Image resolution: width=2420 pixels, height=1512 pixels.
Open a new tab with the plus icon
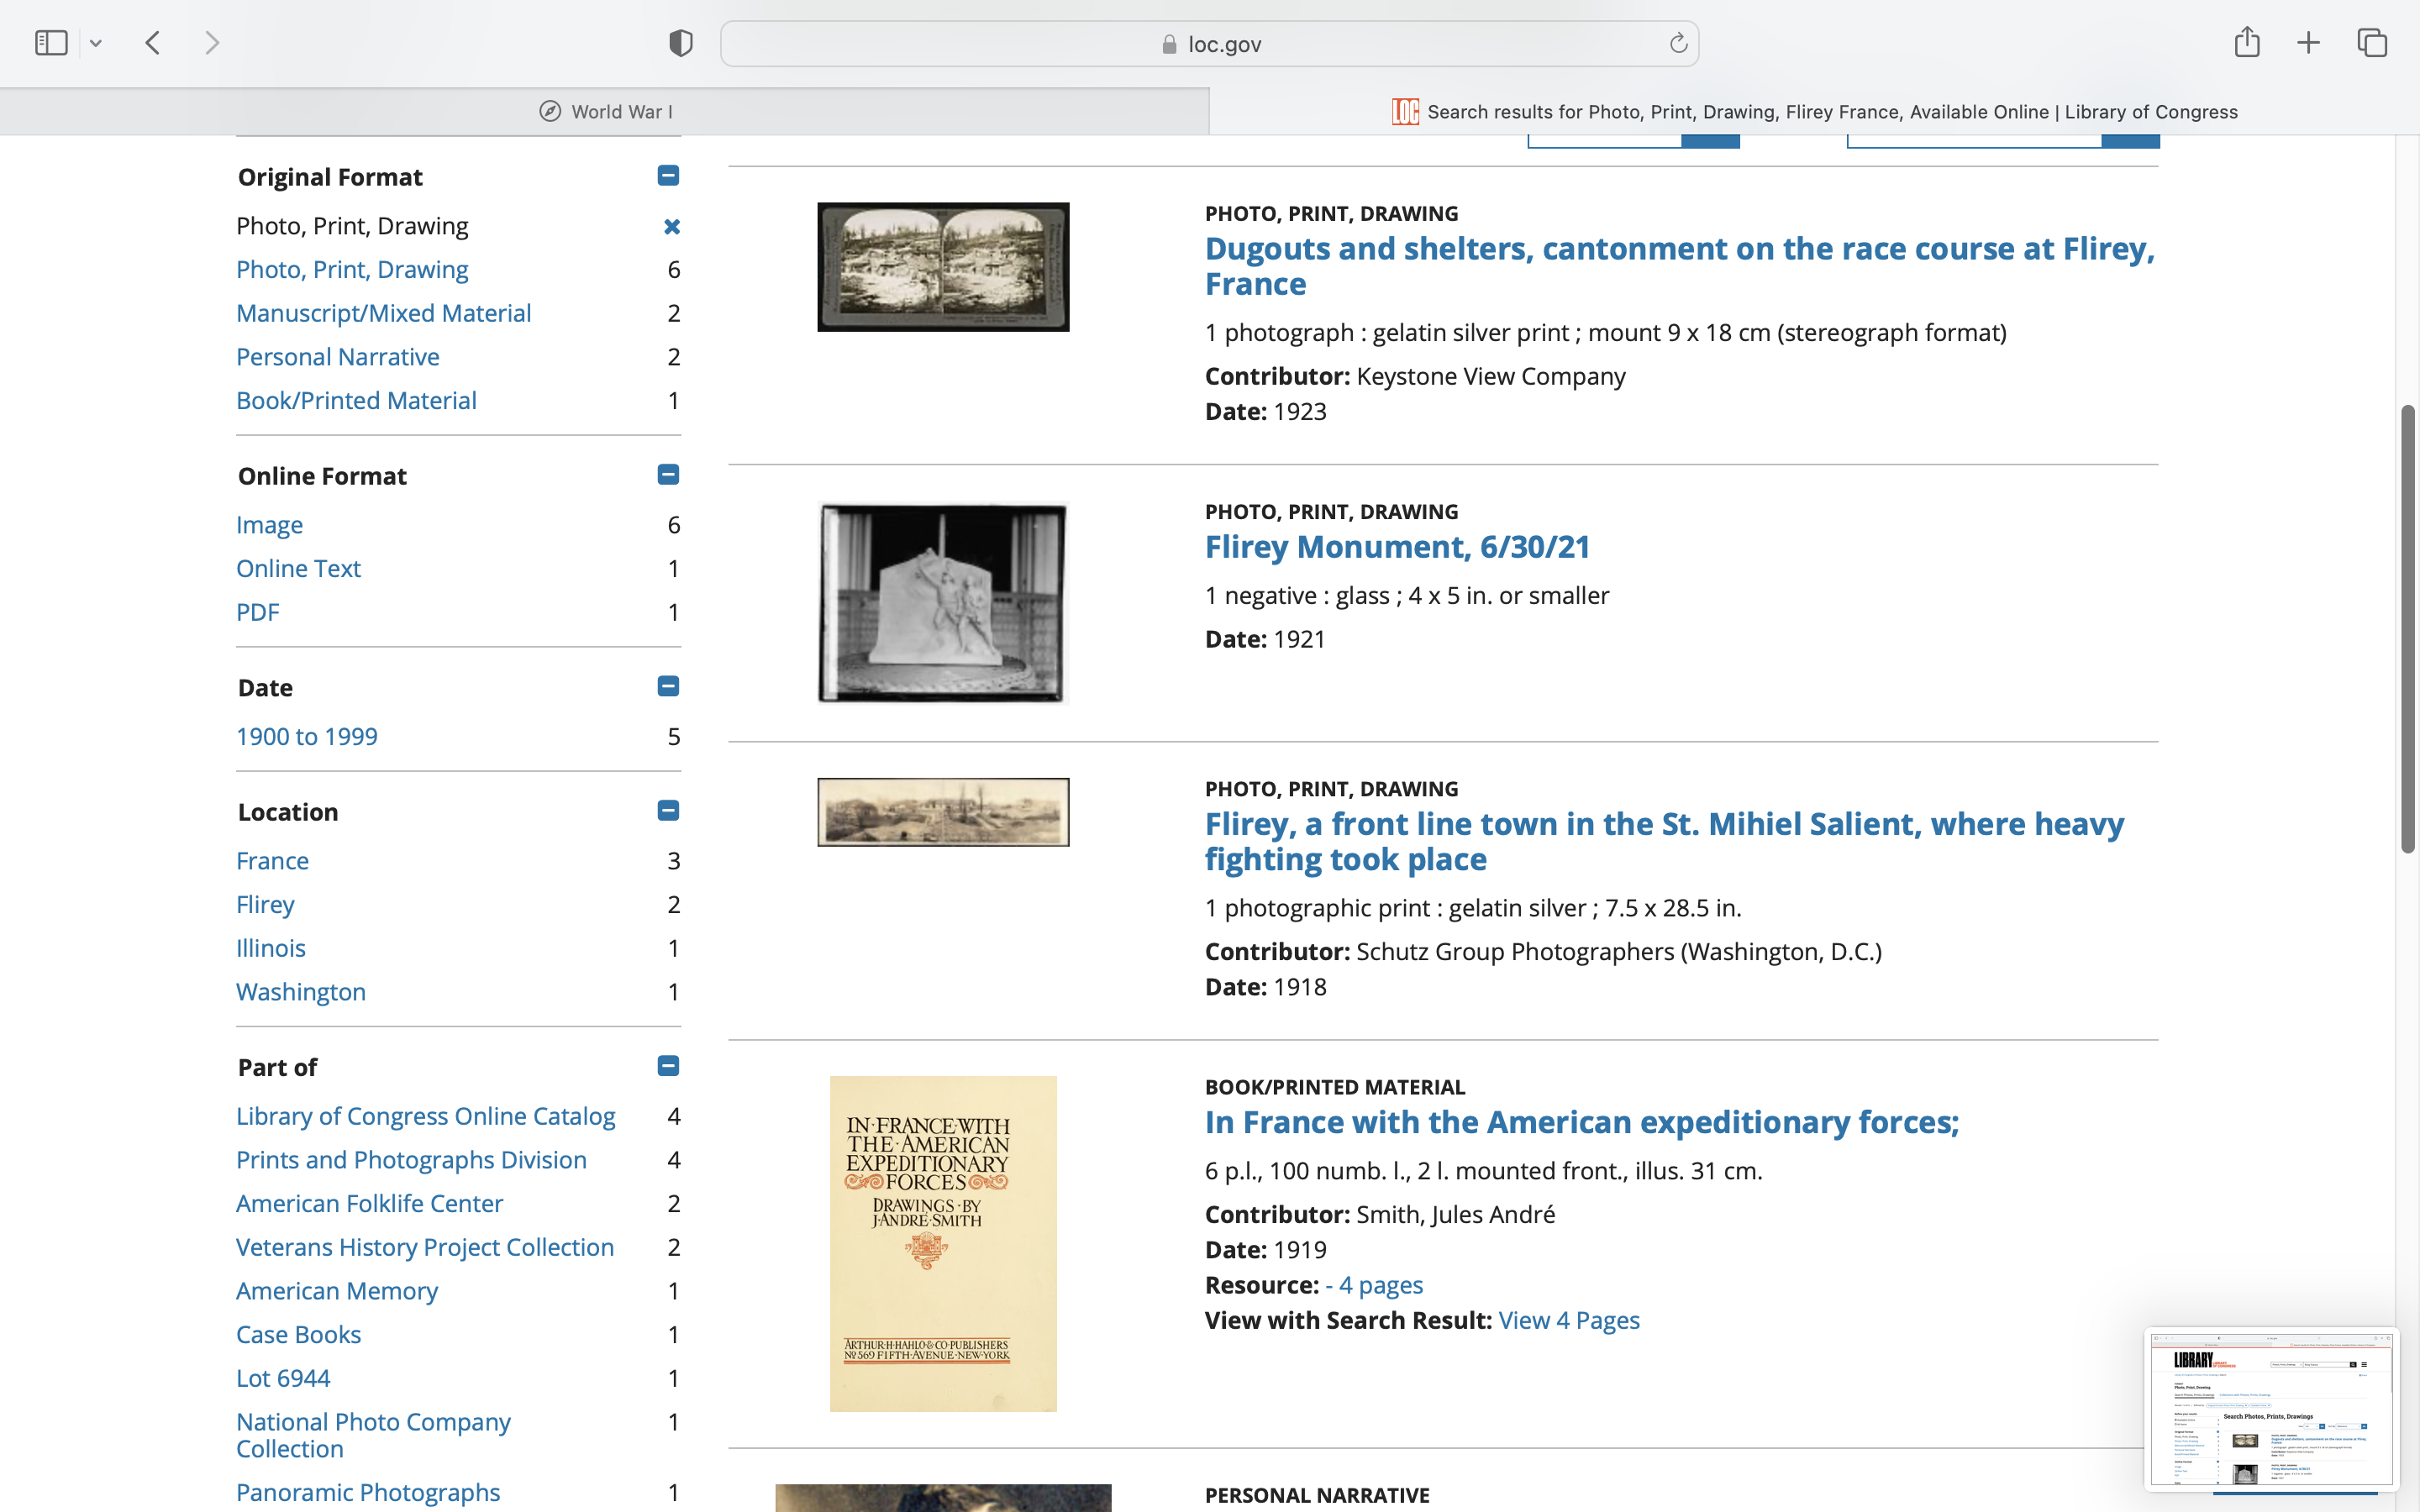[x=2308, y=43]
